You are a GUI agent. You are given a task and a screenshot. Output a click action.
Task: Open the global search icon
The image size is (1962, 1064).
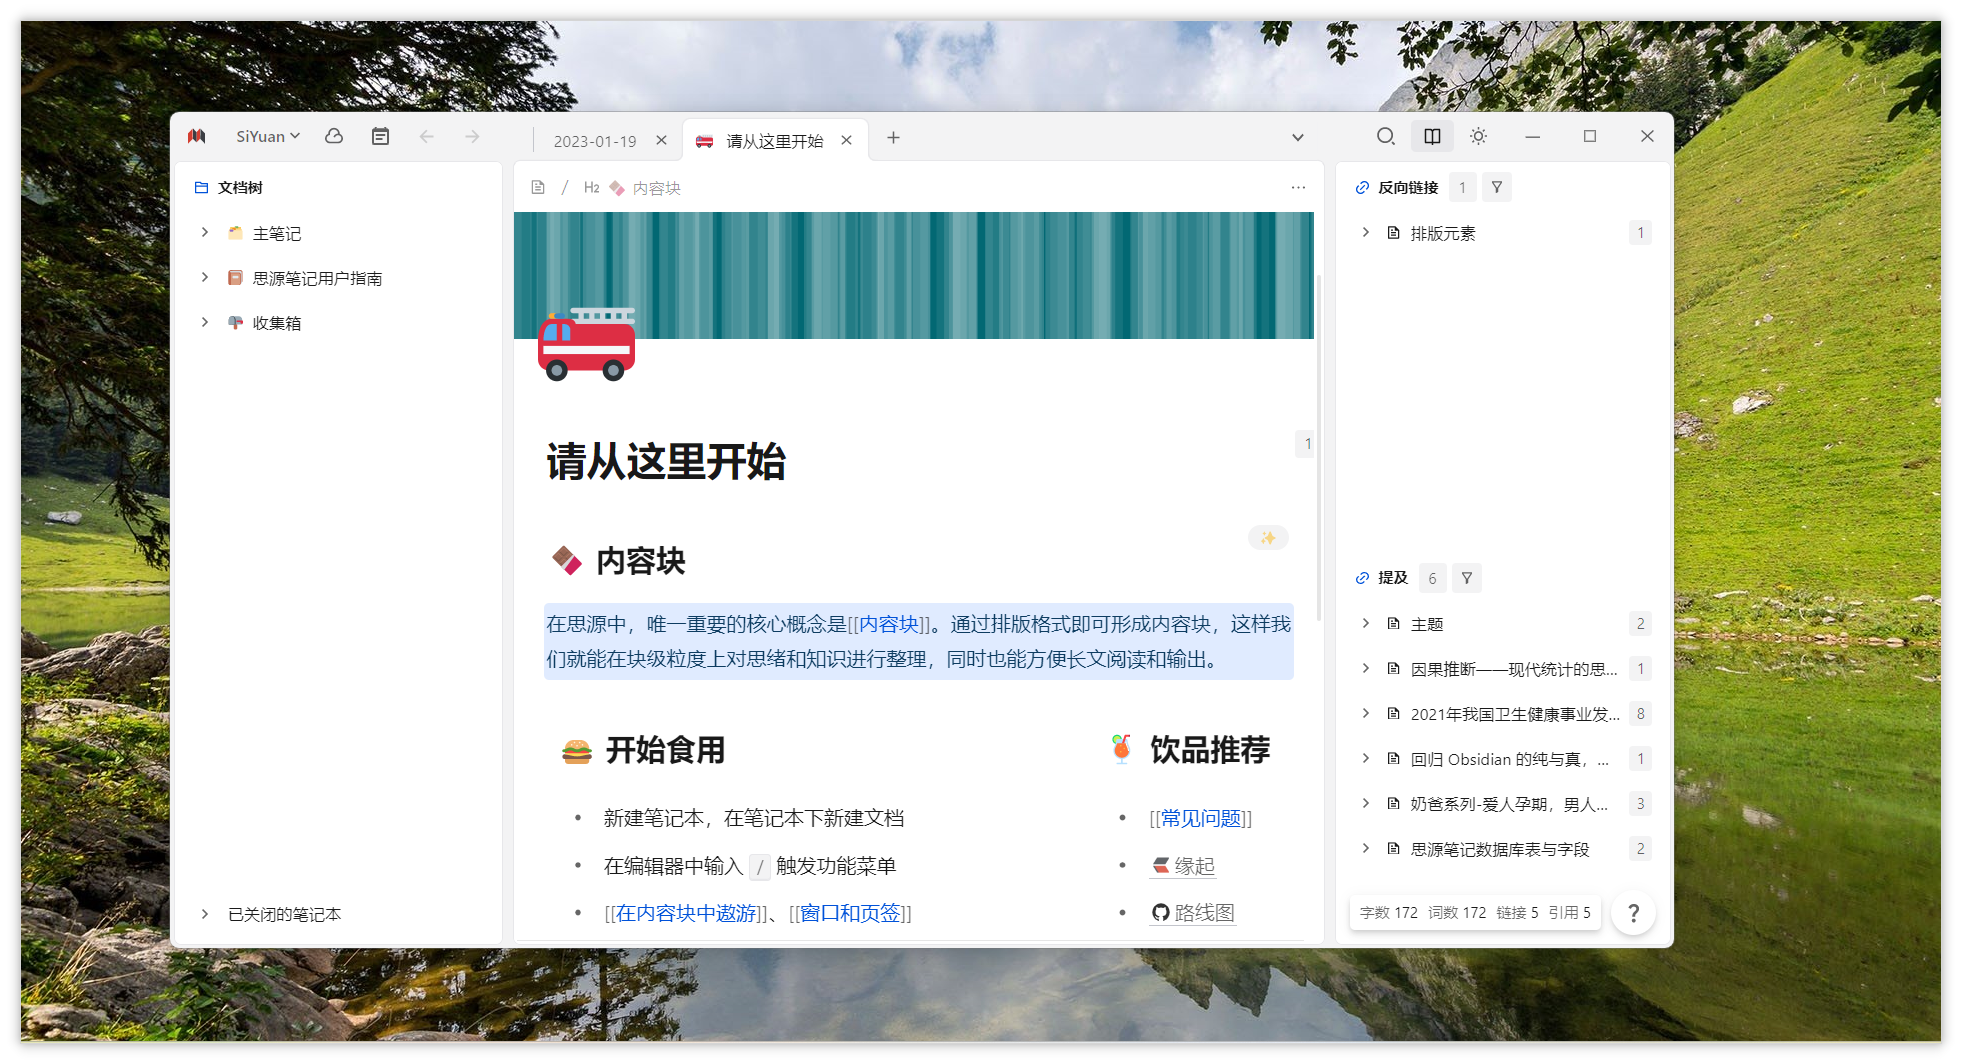coord(1385,137)
